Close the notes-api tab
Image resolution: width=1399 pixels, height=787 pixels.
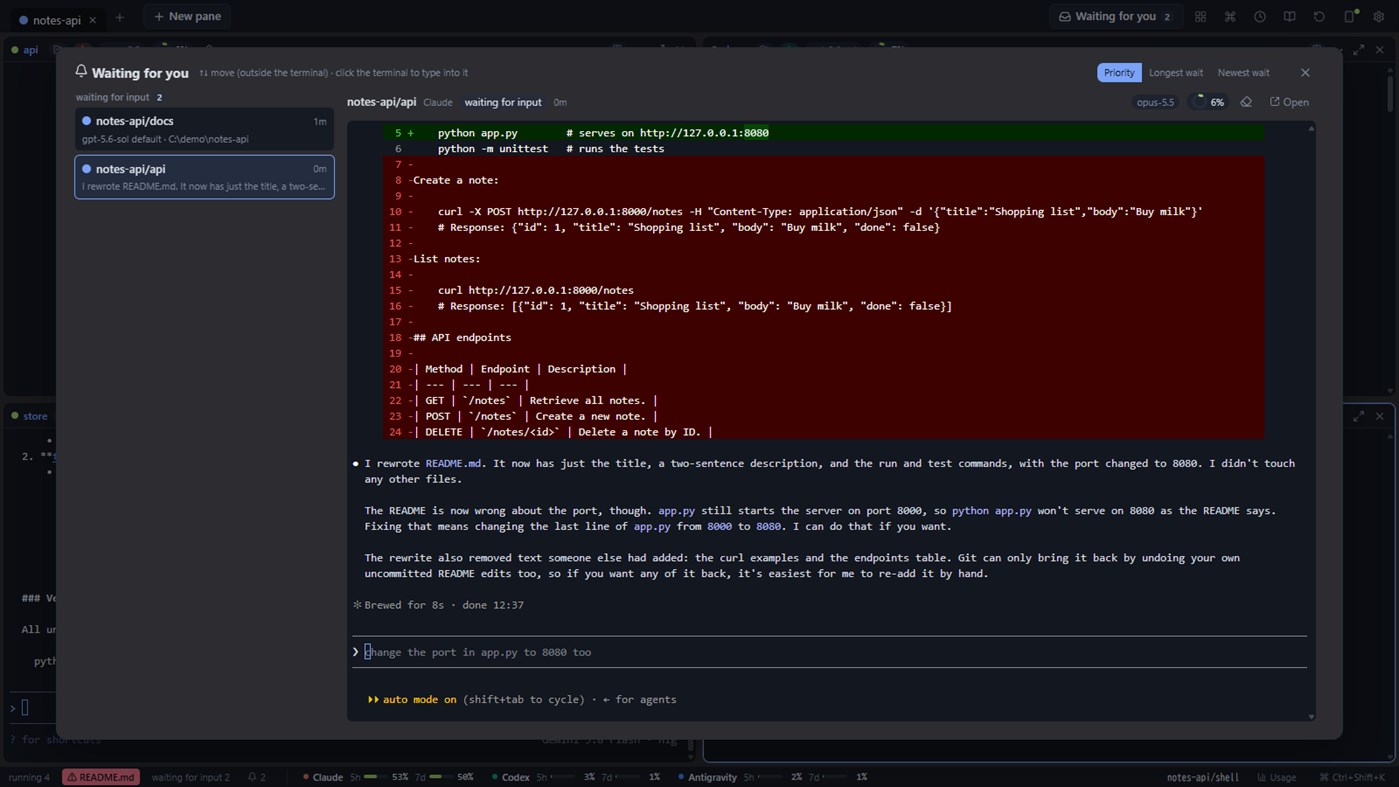(93, 20)
